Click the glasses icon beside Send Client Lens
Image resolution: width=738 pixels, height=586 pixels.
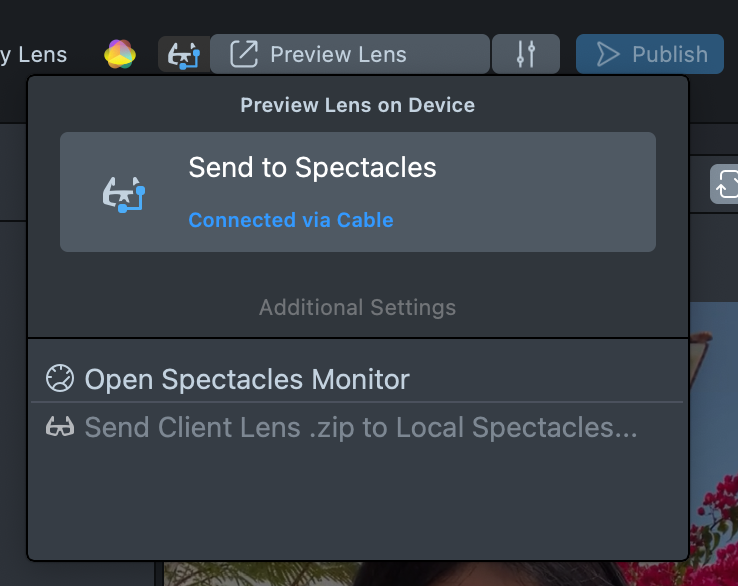[x=60, y=426]
